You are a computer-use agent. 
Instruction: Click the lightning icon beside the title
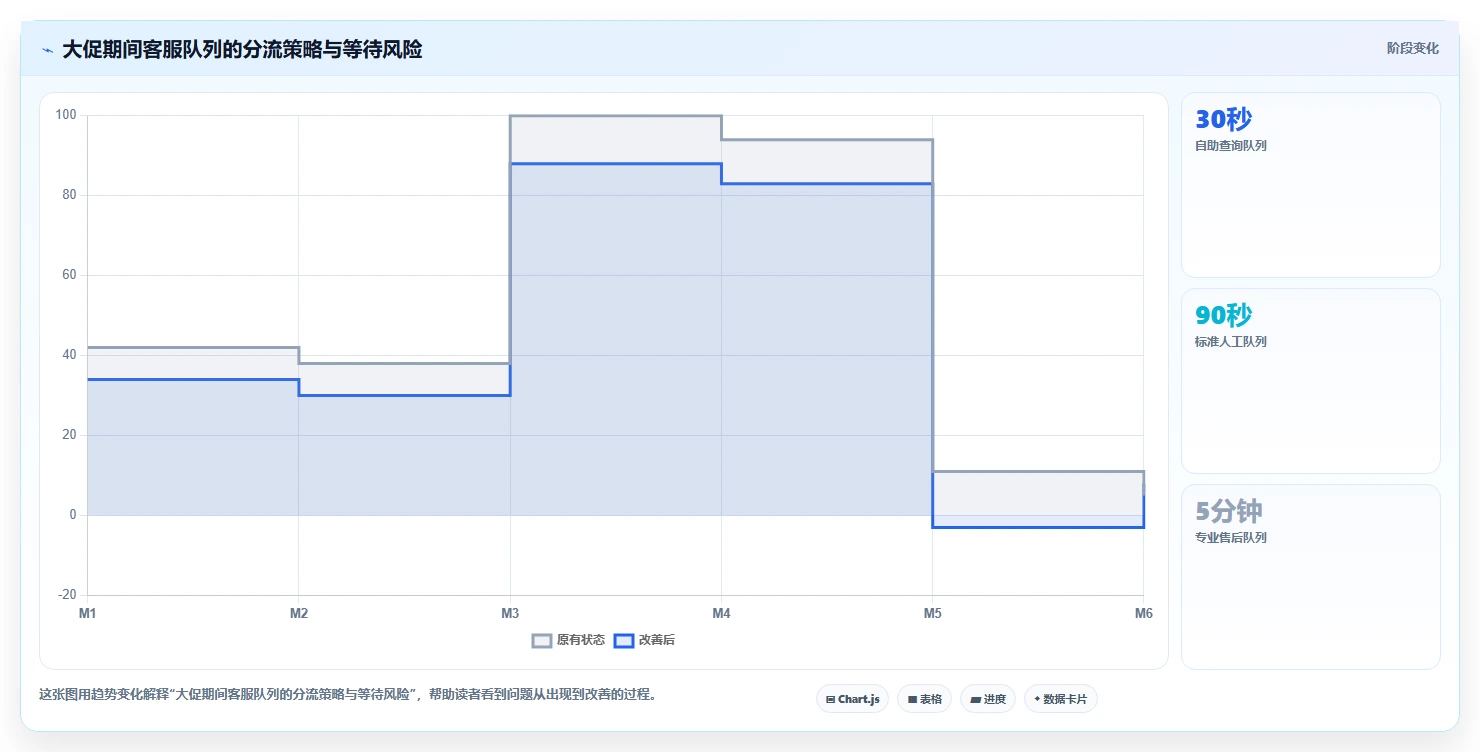tap(47, 50)
